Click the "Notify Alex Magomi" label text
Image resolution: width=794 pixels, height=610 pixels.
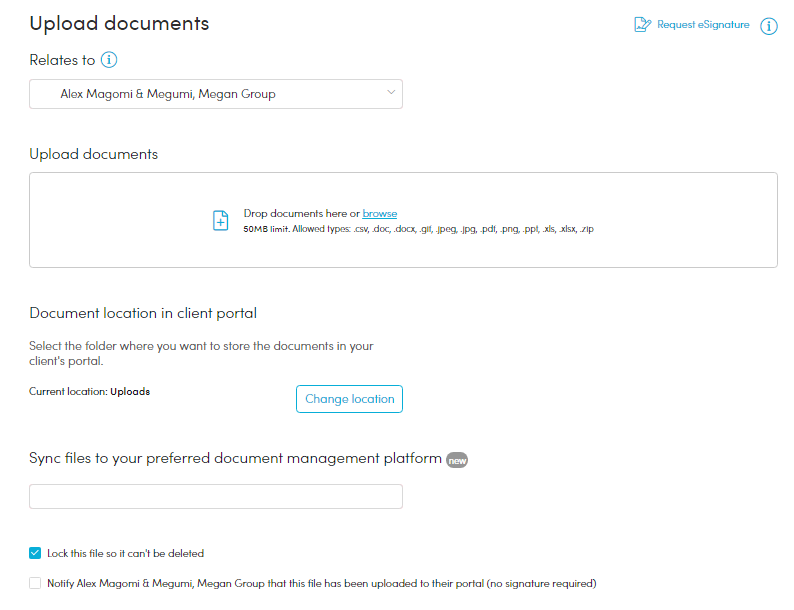320,583
